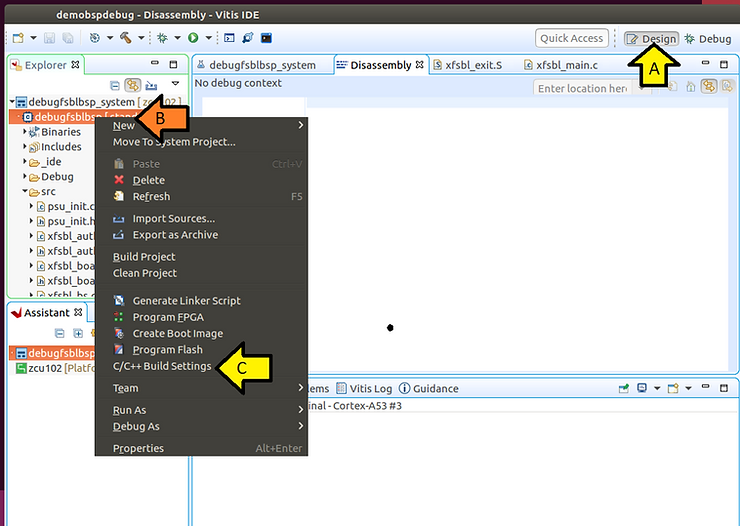Open the Debug As submenu
Screen dimensions: 740x526
202,426
